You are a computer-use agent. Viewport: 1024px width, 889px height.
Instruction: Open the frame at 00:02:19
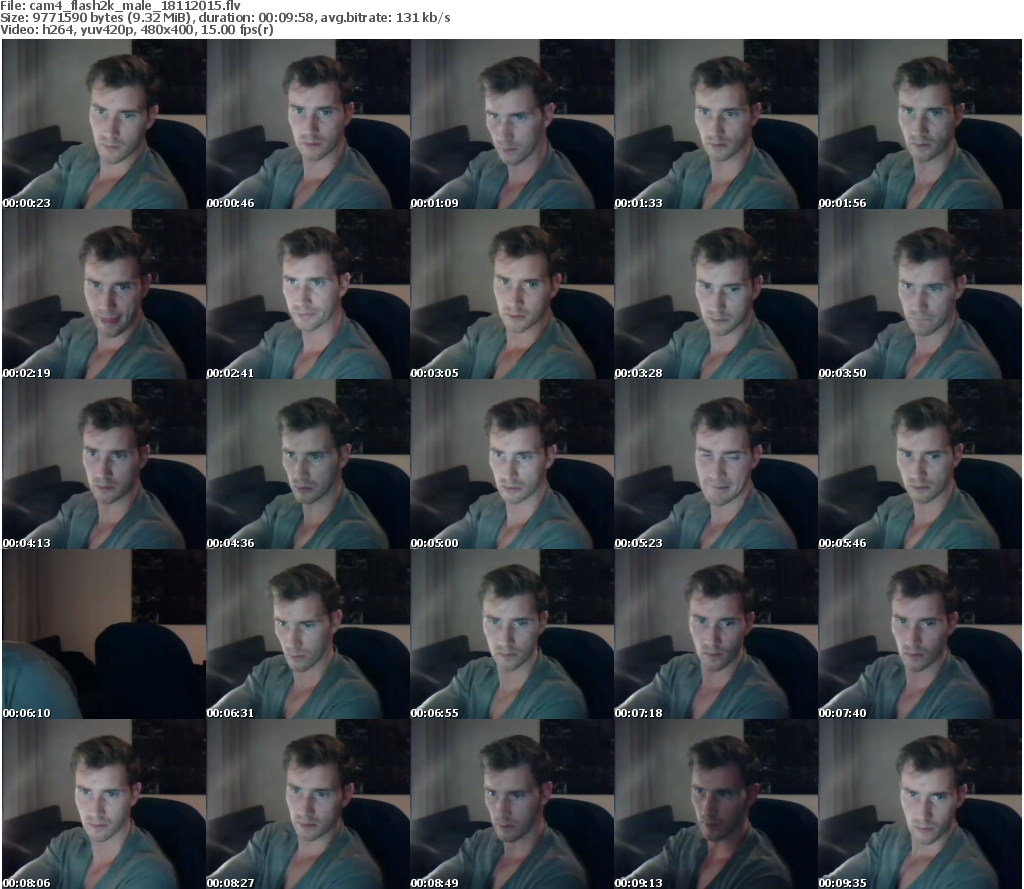point(104,294)
